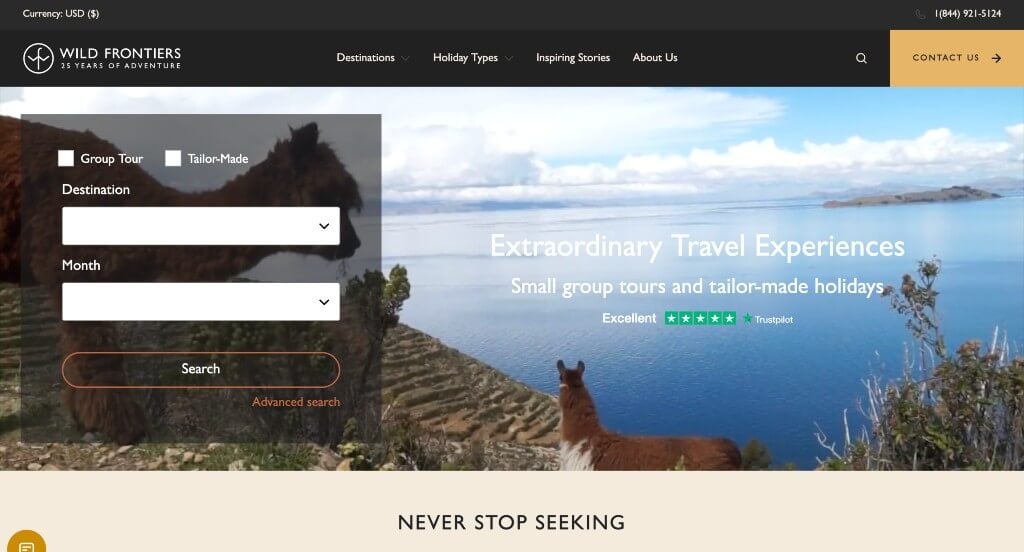The width and height of the screenshot is (1024, 552).
Task: Click the arrow in the Contact Us button
Action: [x=996, y=58]
